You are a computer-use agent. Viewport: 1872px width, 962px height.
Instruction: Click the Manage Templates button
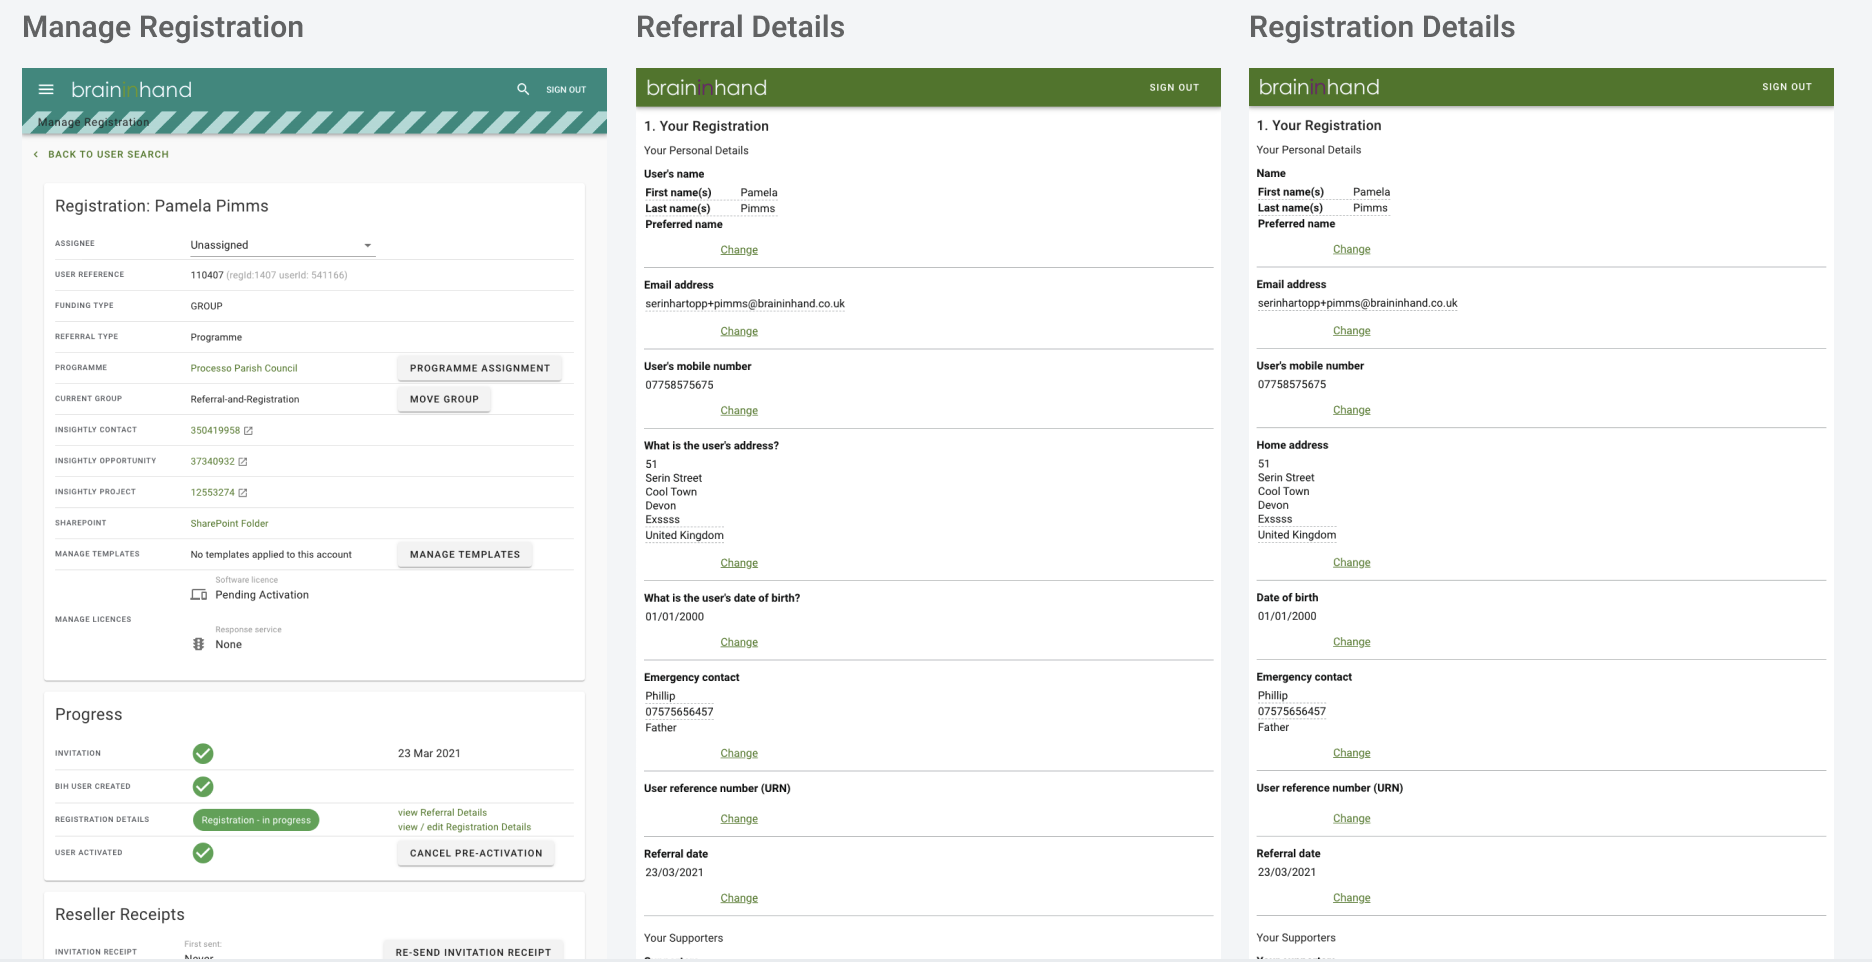pos(465,554)
